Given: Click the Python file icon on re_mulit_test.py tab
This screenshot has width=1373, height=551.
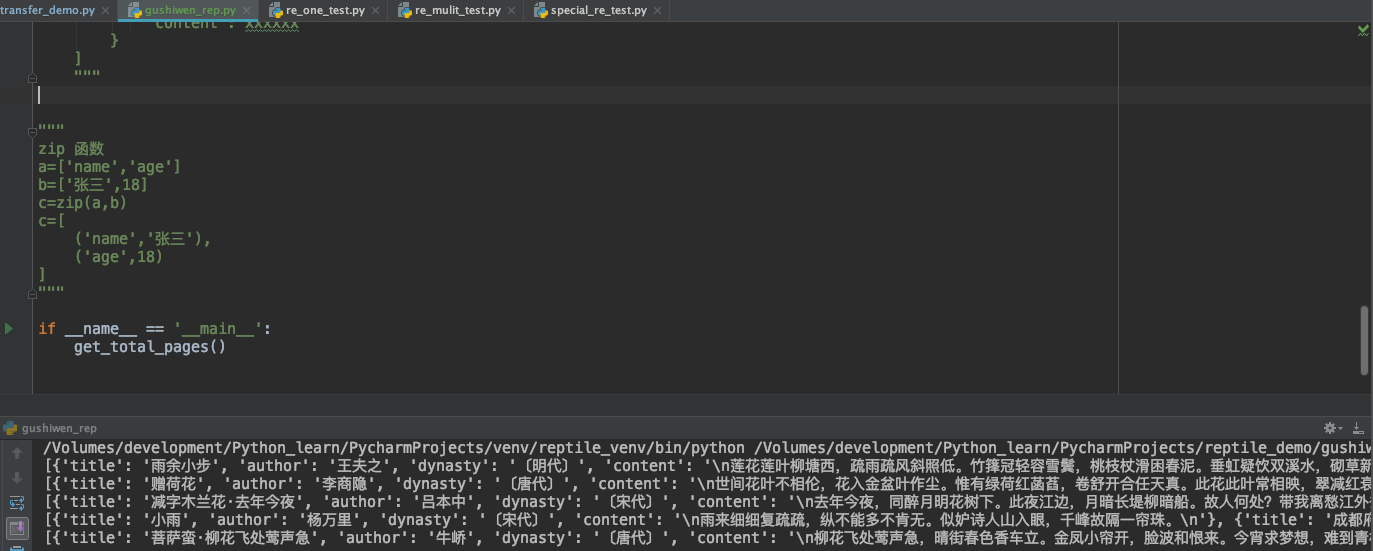Looking at the screenshot, I should coord(404,11).
